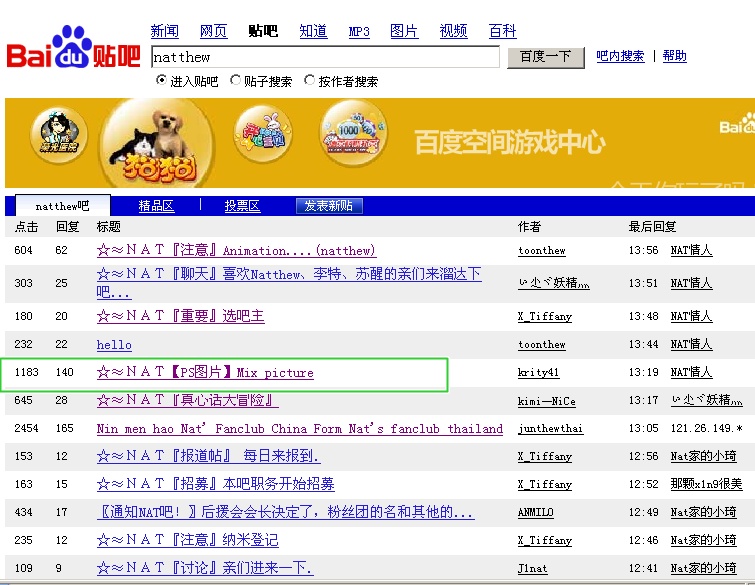Switch to the 投票区 tab
The image size is (755, 585).
click(x=243, y=206)
